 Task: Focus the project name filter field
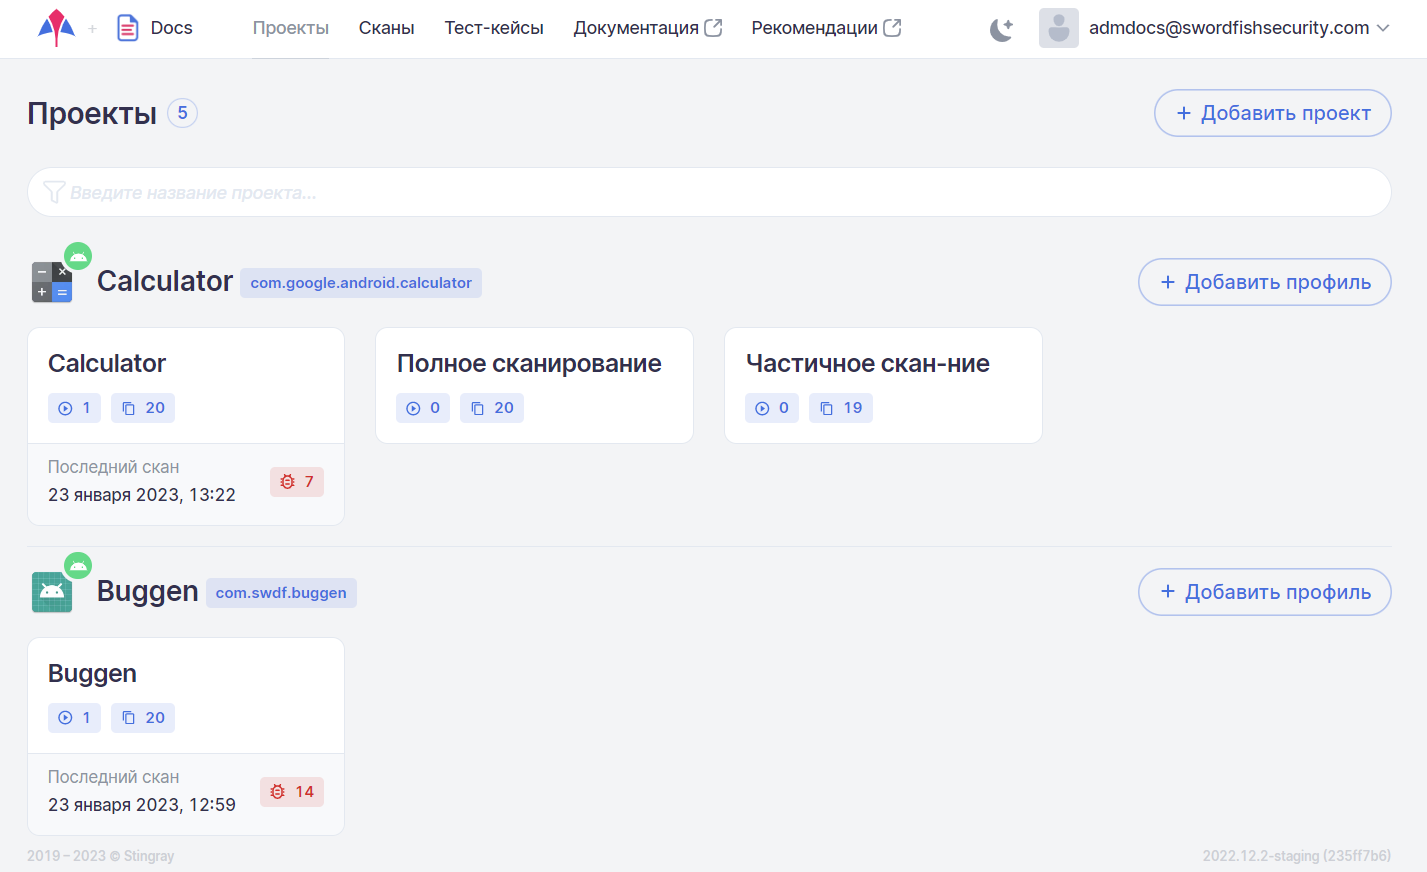coord(709,192)
